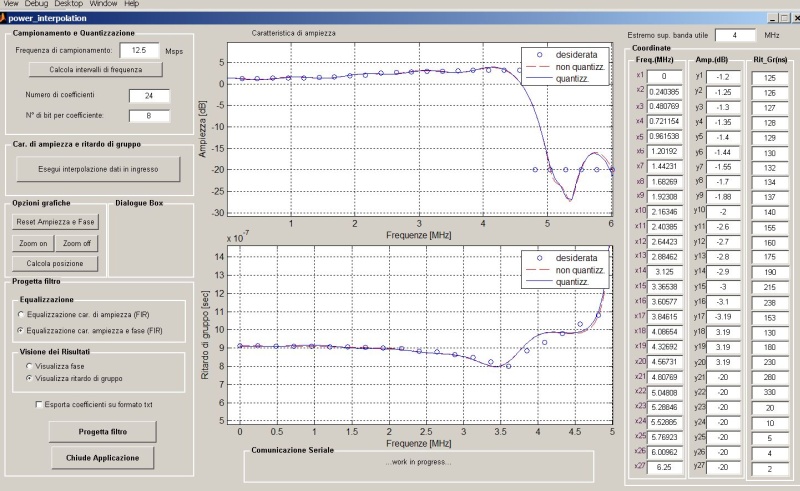
Task: Tick Esporta coefficienti su formato txt checkbox
Action: click(x=39, y=404)
